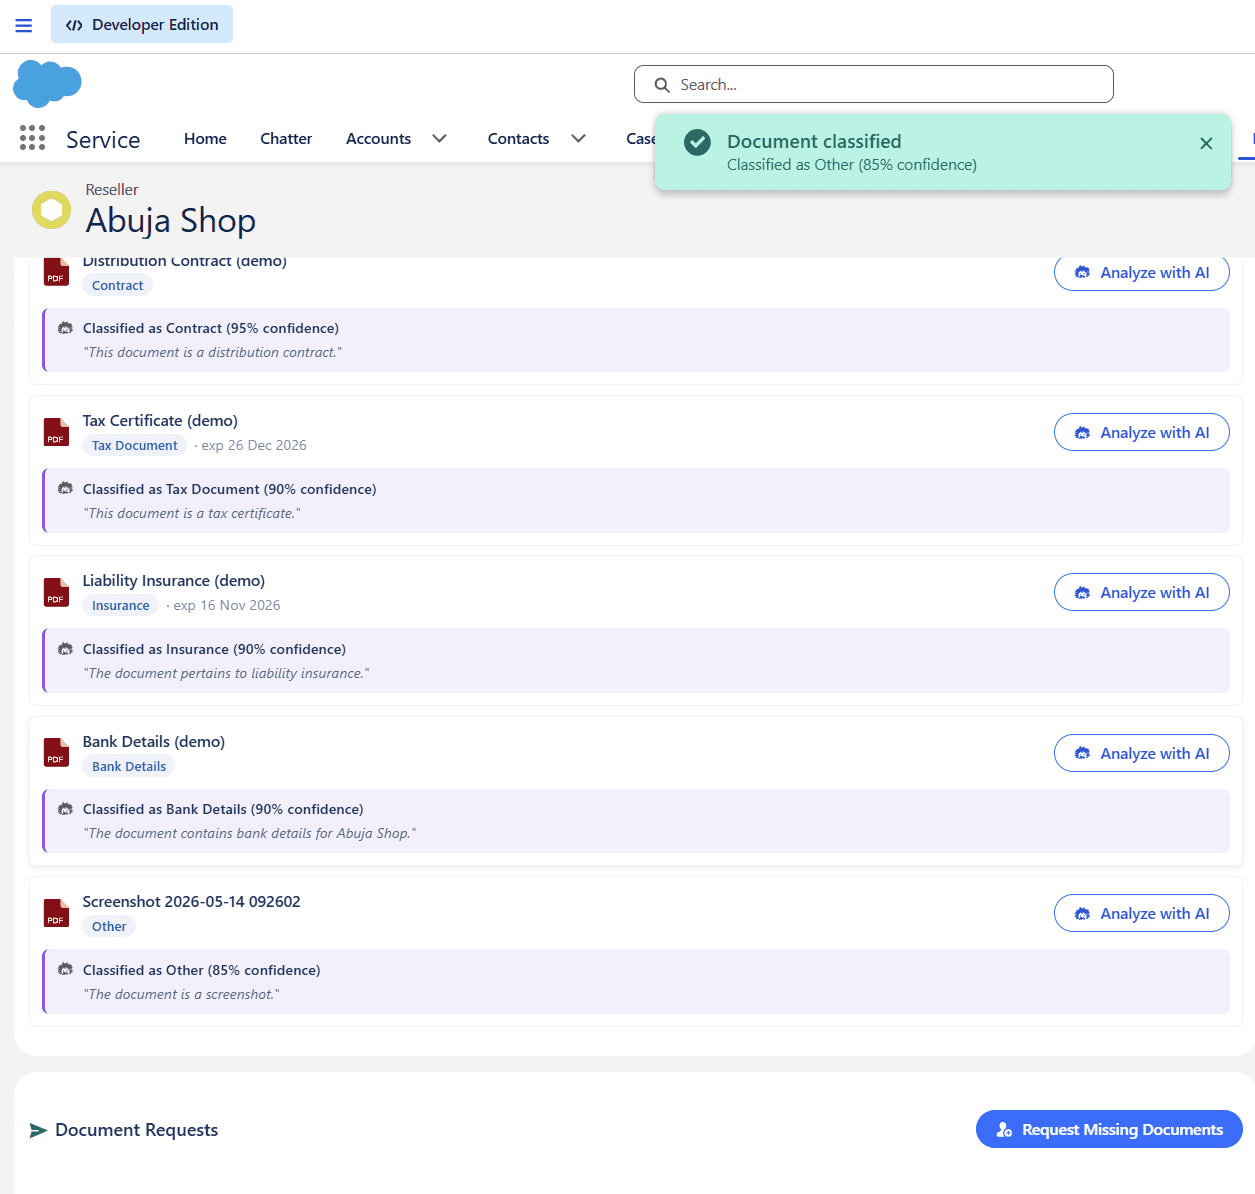Viewport: 1255px width, 1194px height.
Task: Analyze Tax Certificate with AI
Action: click(1141, 432)
